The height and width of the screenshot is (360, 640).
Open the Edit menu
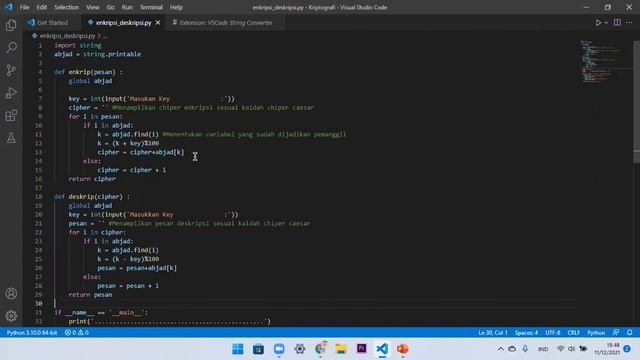[42, 7]
